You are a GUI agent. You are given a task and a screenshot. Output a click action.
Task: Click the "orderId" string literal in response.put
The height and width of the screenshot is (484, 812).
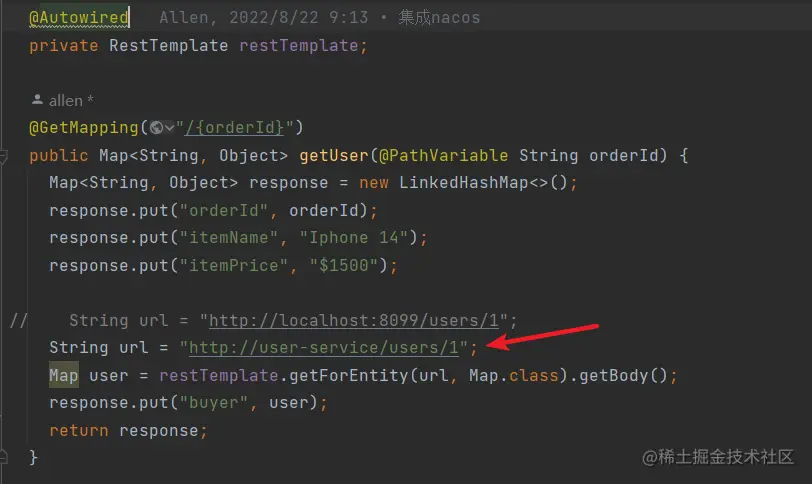pos(224,211)
